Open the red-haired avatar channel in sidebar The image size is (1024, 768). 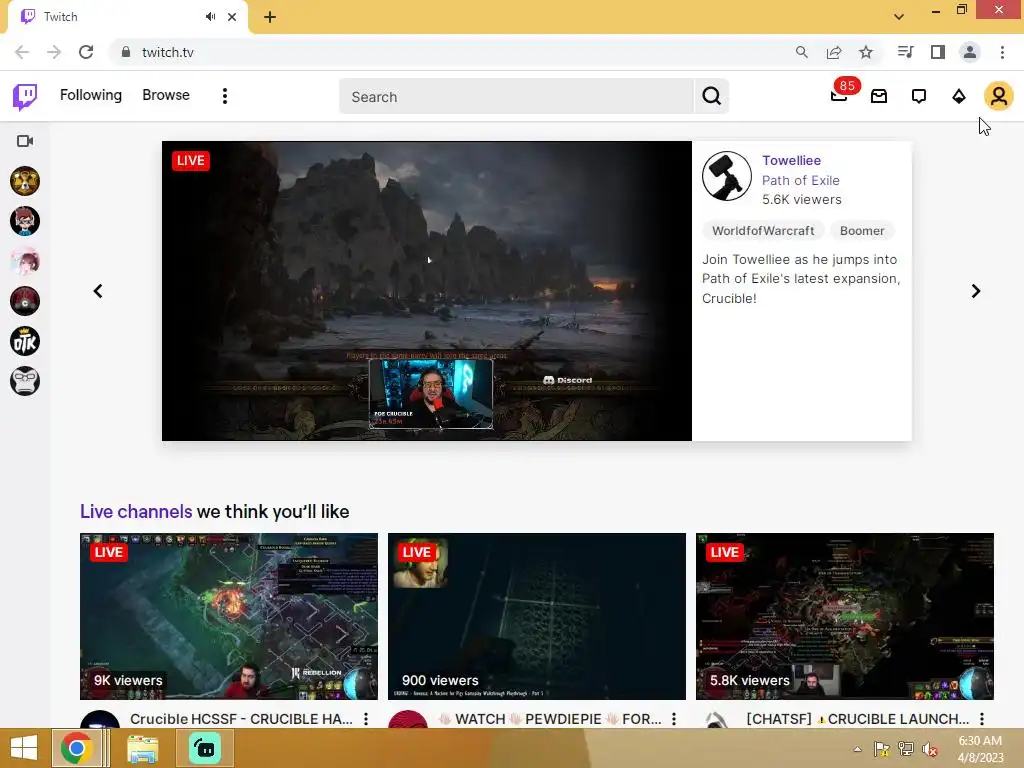pyautogui.click(x=25, y=221)
